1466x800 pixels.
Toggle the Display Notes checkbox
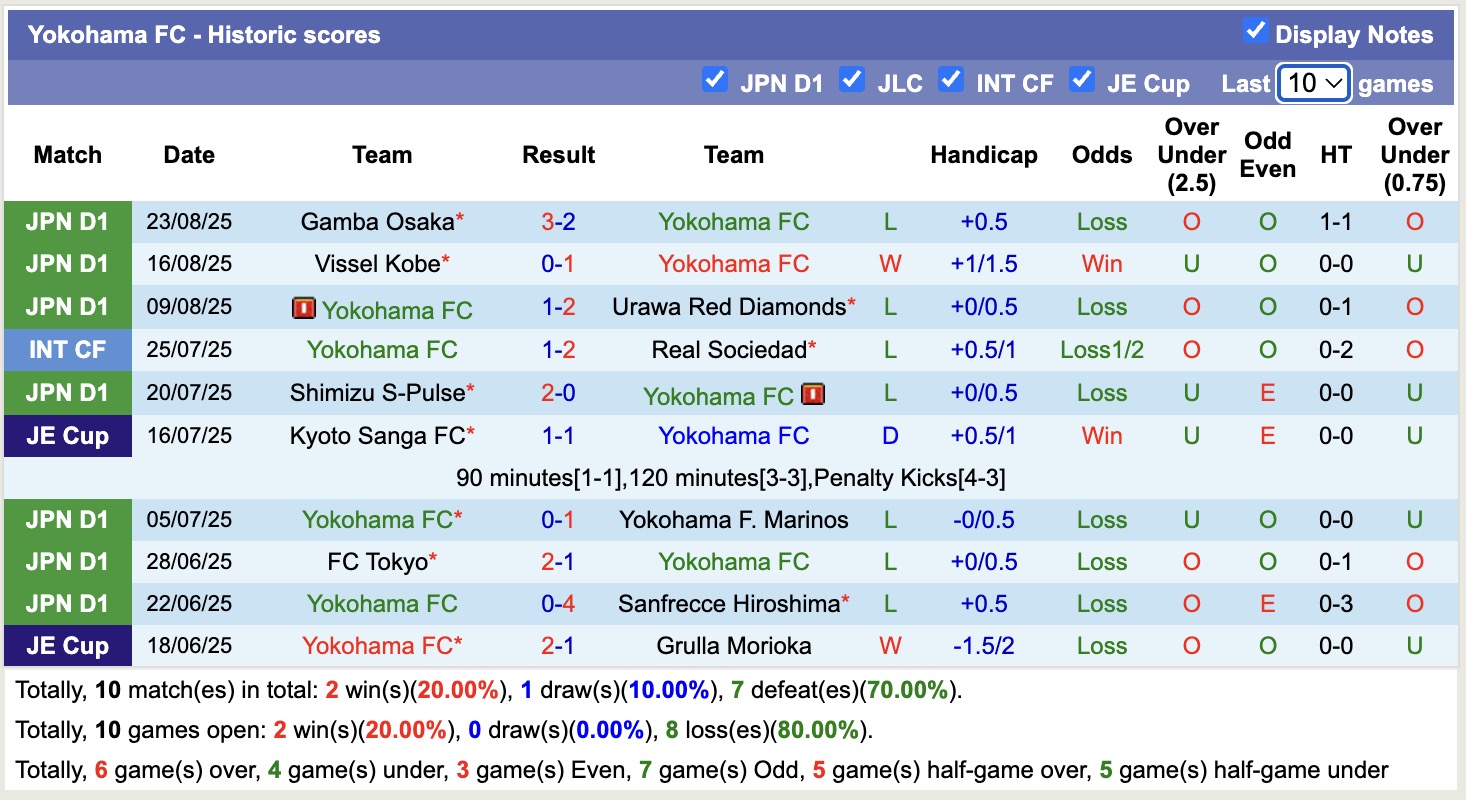1256,31
